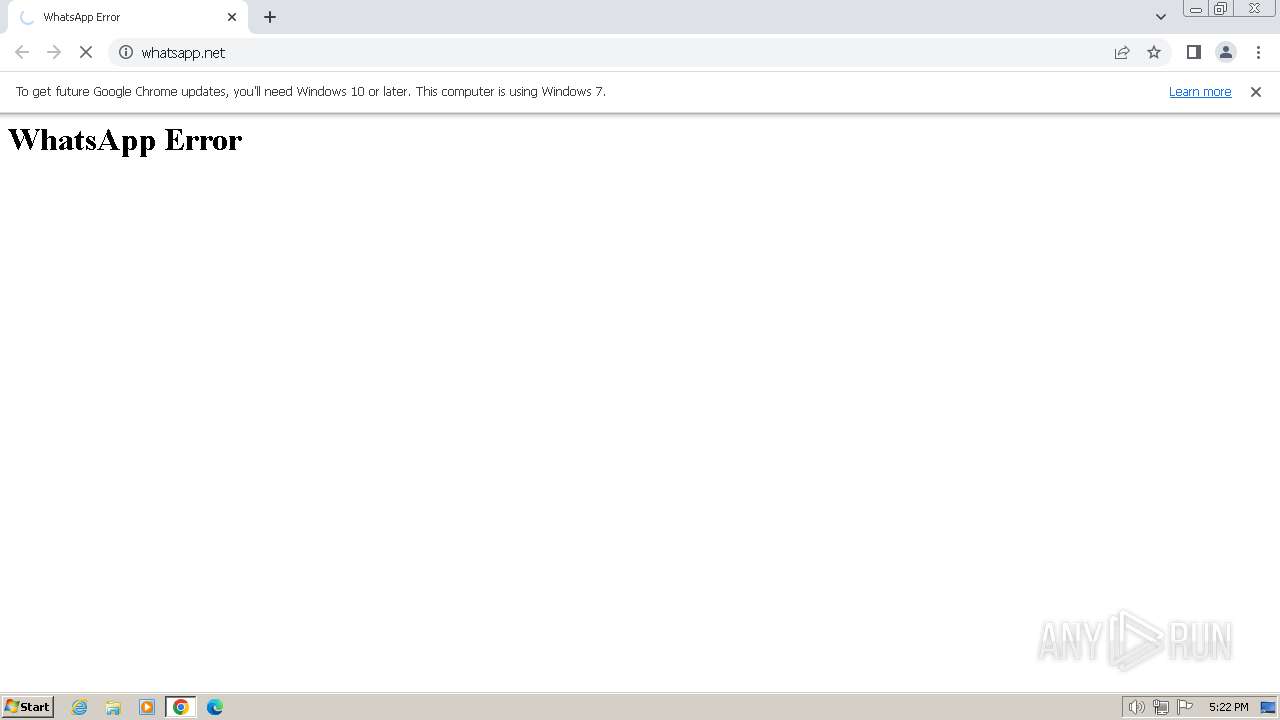Launch Microsoft Edge from taskbar
1280x720 pixels.
215,707
